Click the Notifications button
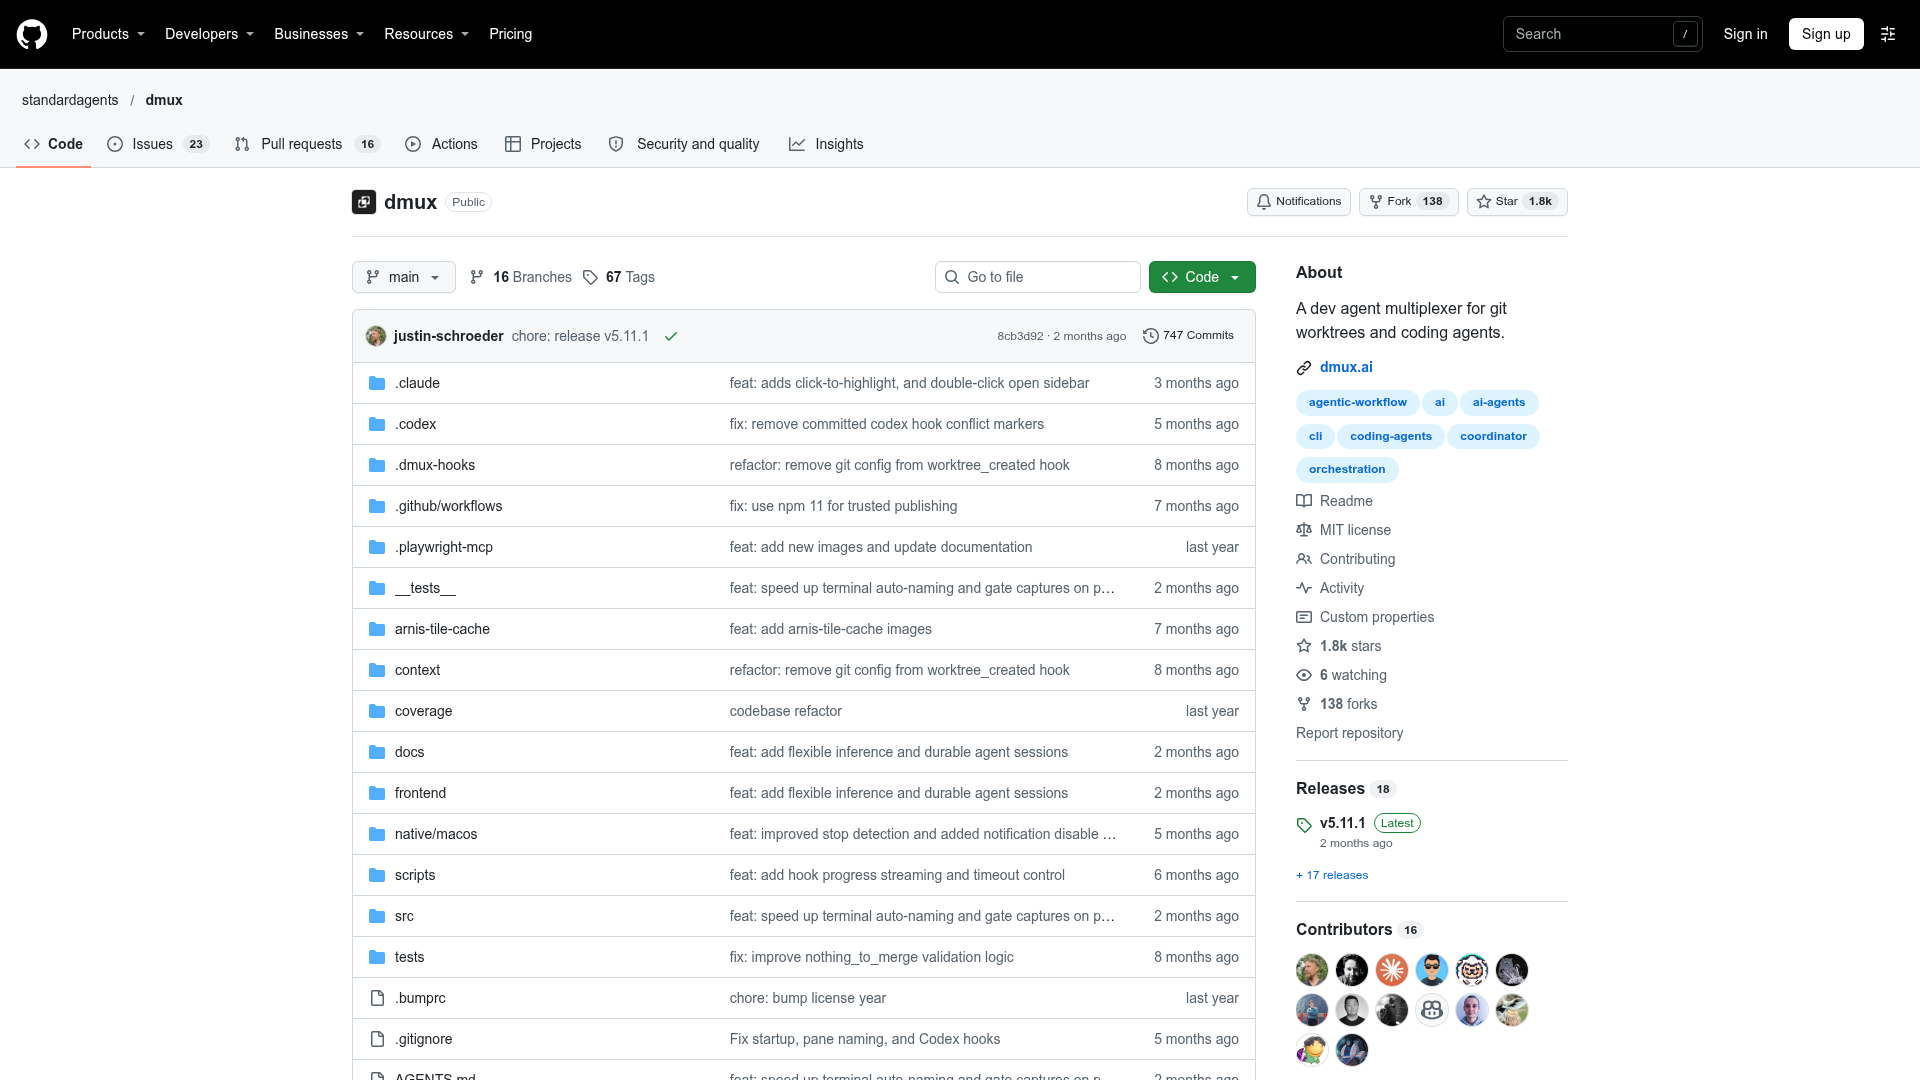This screenshot has width=1920, height=1080. (1299, 202)
